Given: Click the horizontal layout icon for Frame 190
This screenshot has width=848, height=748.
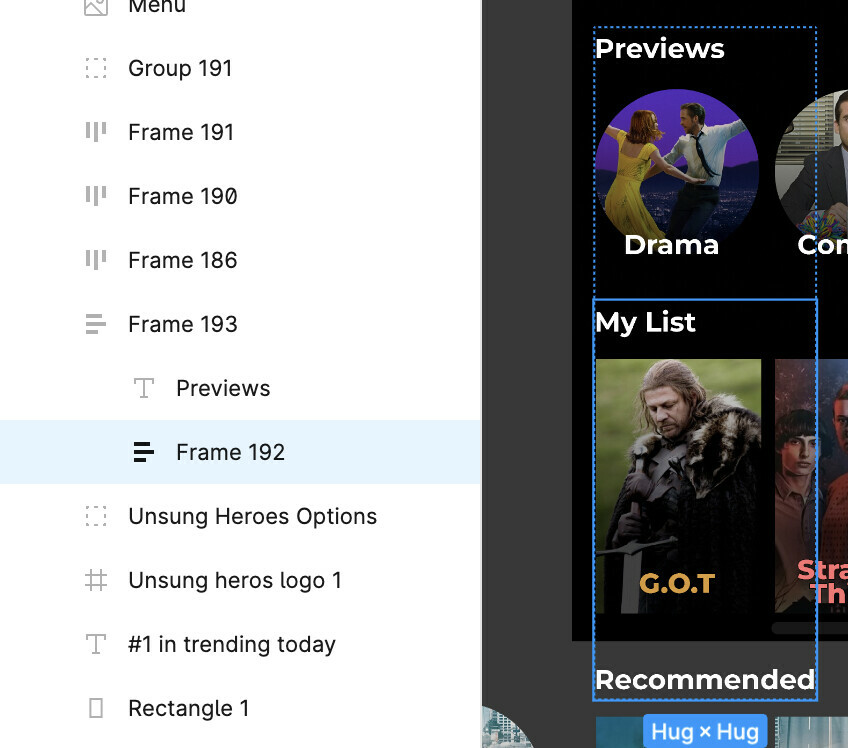Looking at the screenshot, I should tap(96, 196).
